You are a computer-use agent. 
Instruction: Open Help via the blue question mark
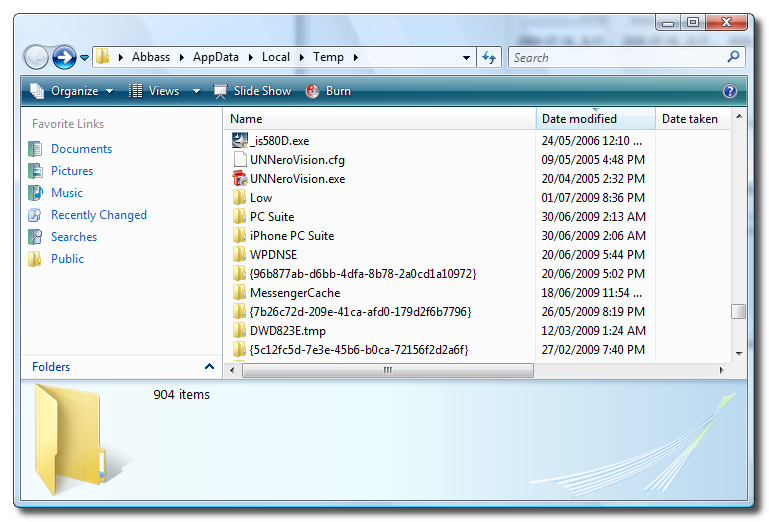coord(730,91)
